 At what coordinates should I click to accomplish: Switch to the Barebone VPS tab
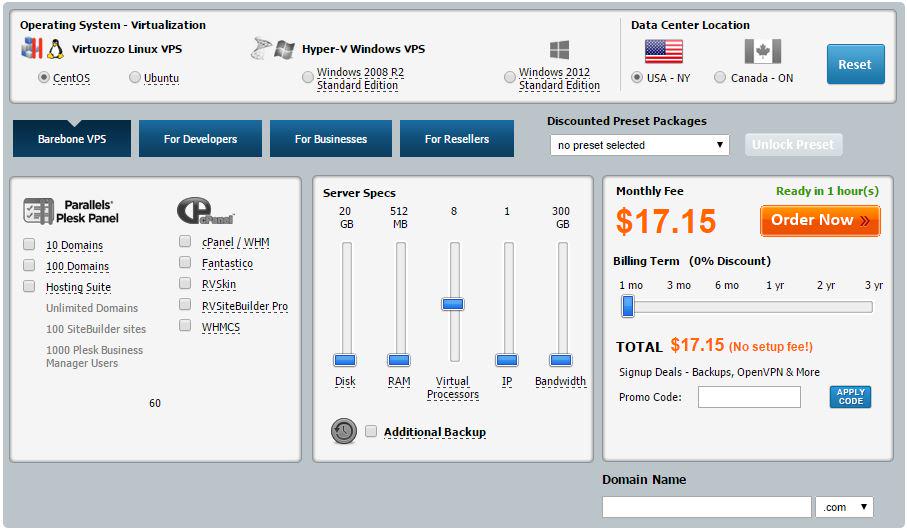(72, 139)
